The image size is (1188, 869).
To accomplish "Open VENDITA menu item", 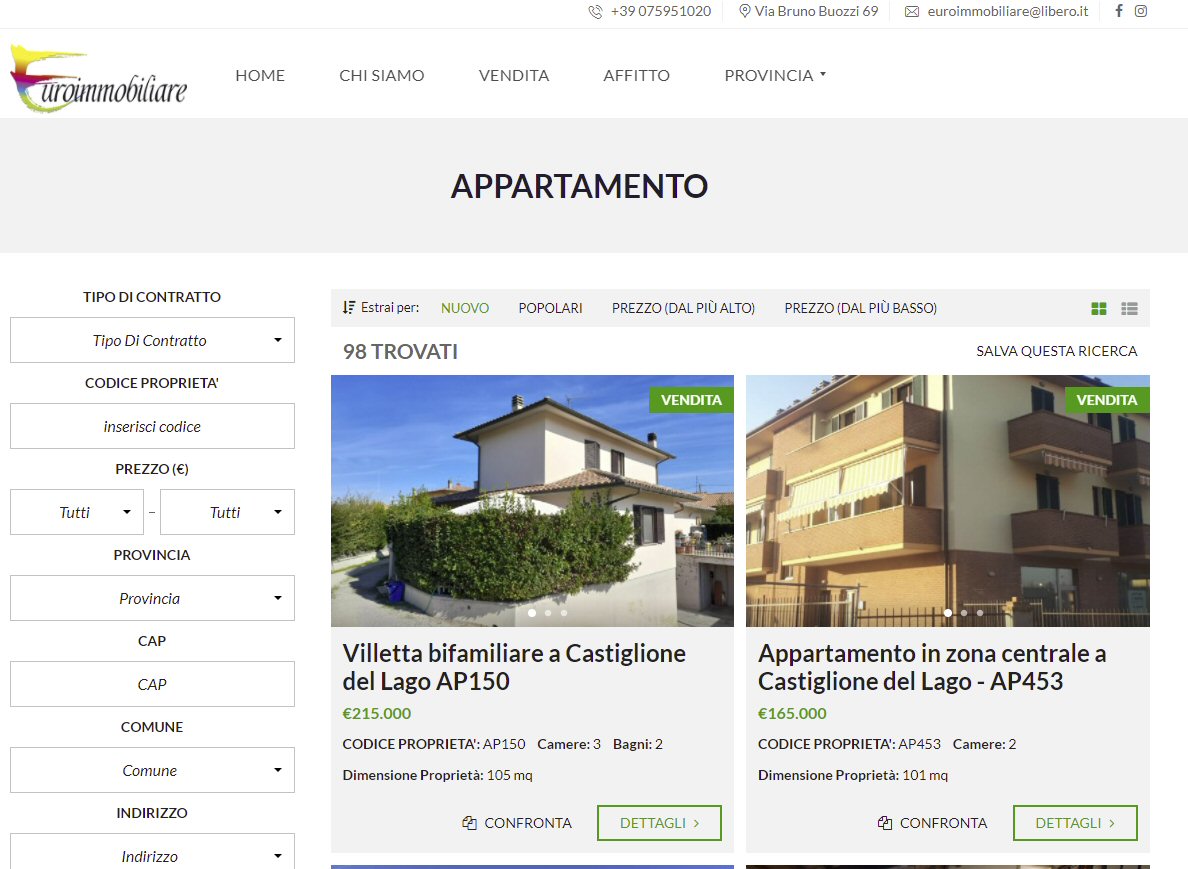I will coord(514,75).
